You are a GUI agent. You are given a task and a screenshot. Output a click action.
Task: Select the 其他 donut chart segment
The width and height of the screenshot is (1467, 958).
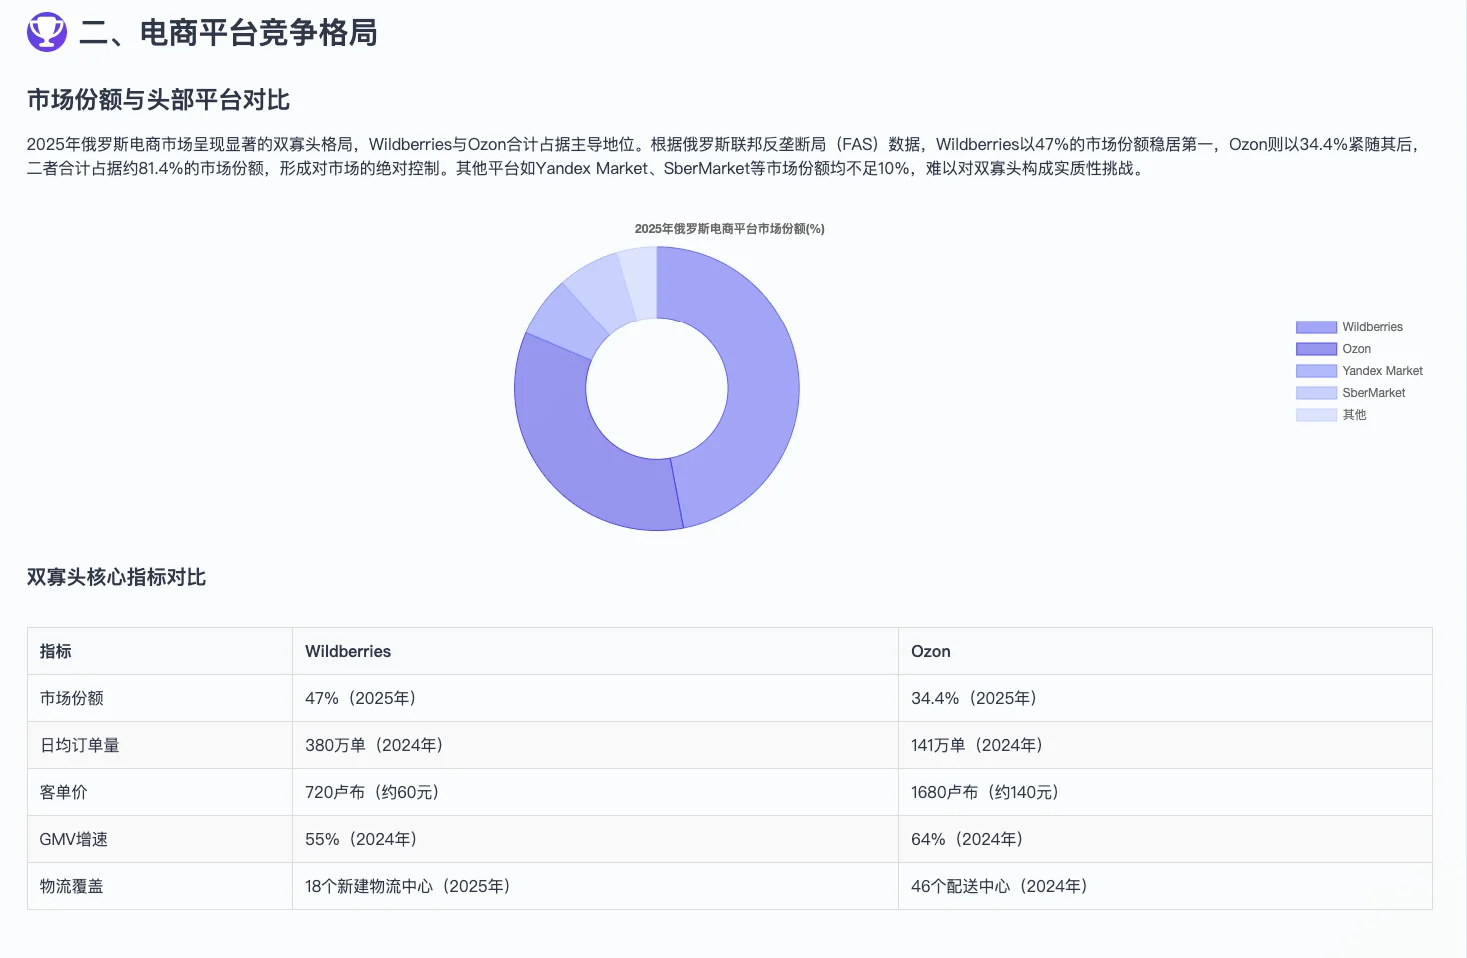[x=639, y=282]
